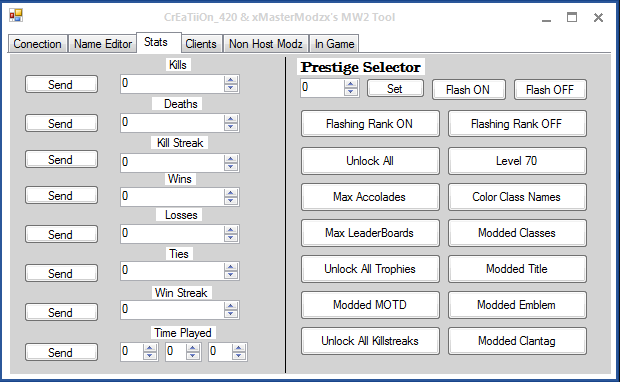The width and height of the screenshot is (620, 382).
Task: Apply Modded Clantag
Action: pyautogui.click(x=517, y=341)
